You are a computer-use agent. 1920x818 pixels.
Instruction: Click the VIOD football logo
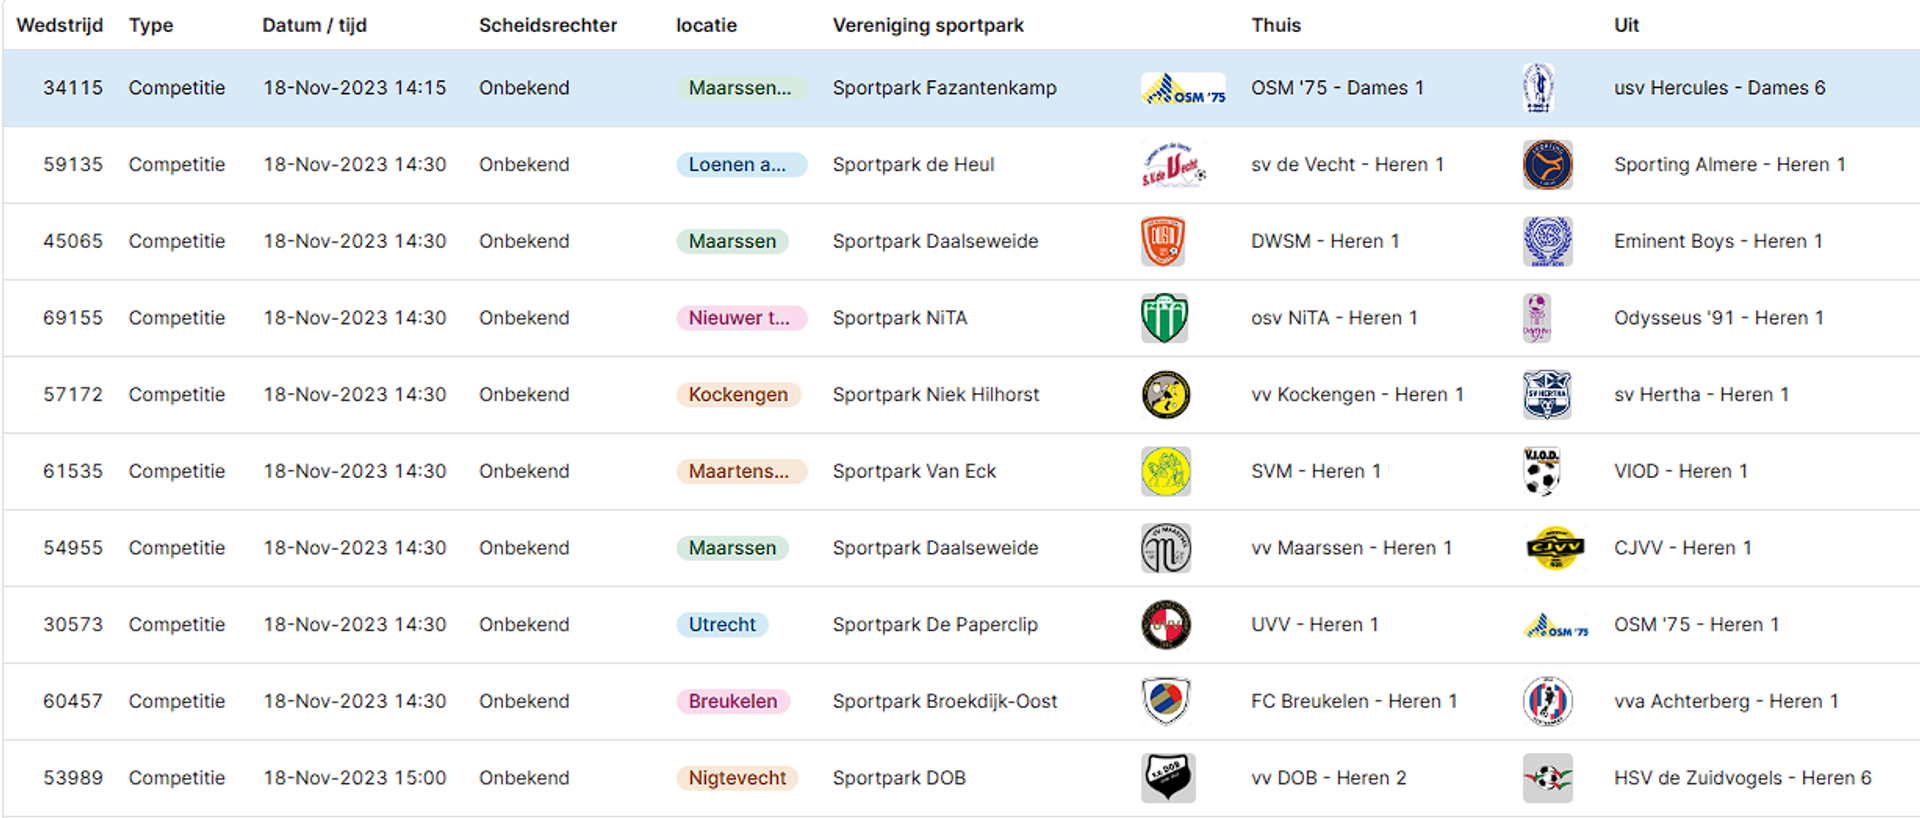point(1541,471)
